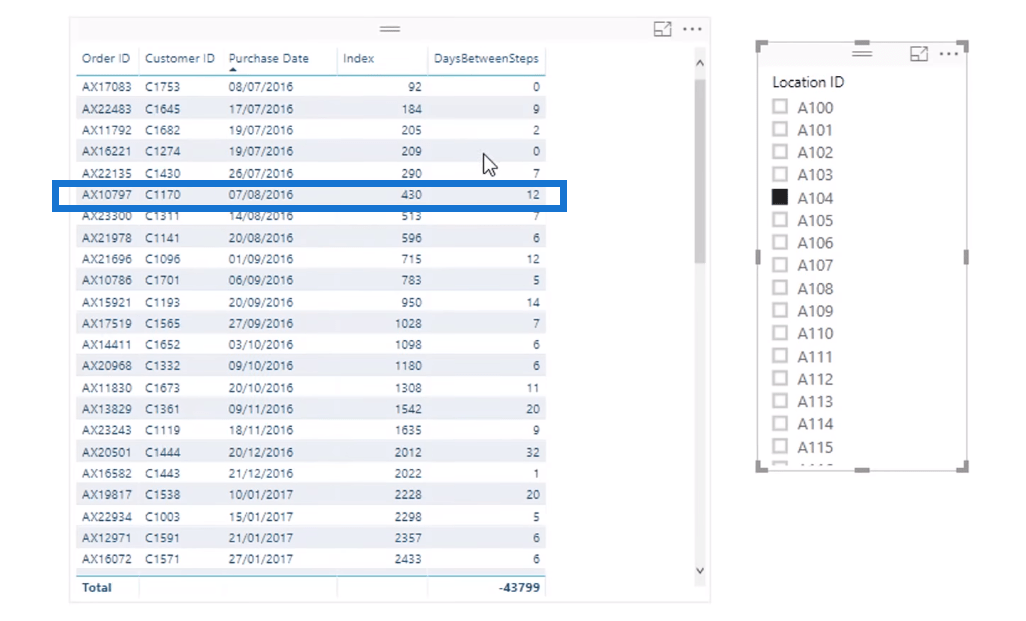
Task: Check the A110 location checkbox
Action: (x=779, y=332)
